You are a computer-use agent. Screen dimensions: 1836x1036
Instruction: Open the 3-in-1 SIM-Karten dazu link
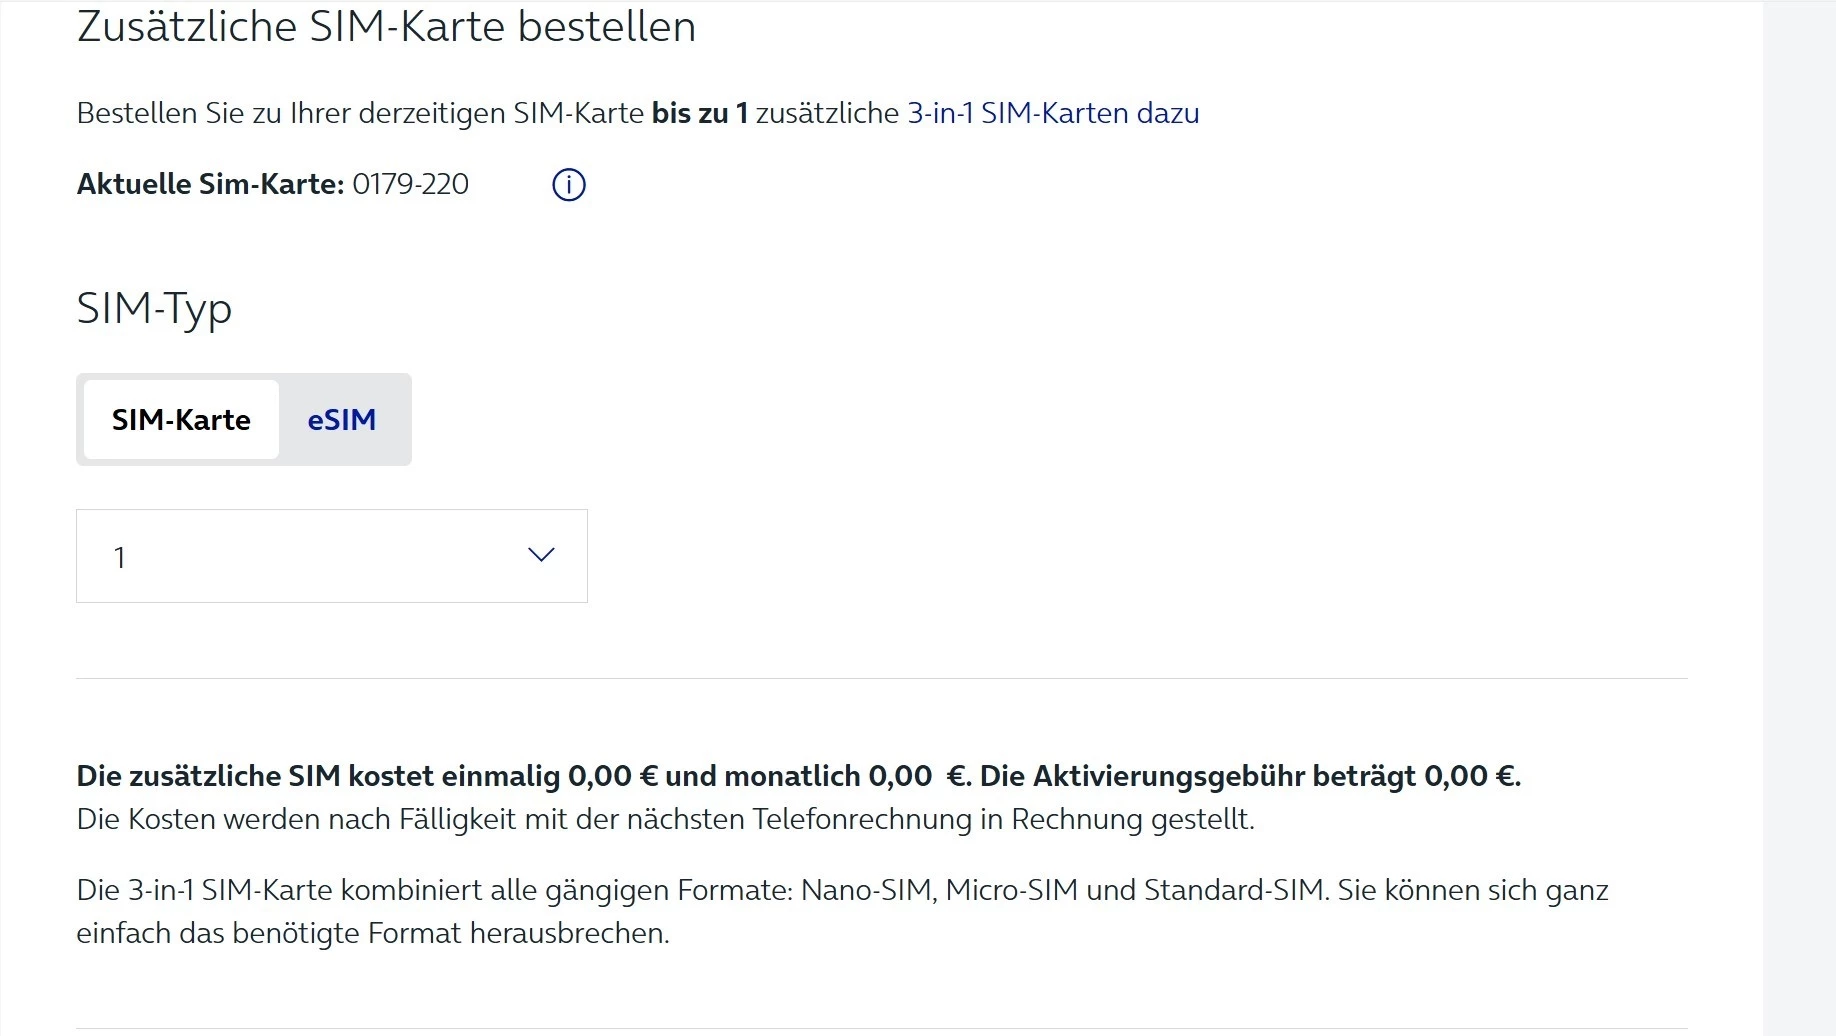point(1053,113)
